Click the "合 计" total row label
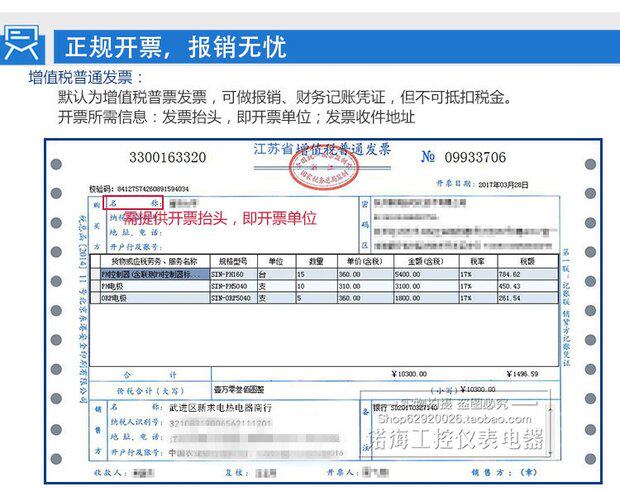 pos(150,374)
